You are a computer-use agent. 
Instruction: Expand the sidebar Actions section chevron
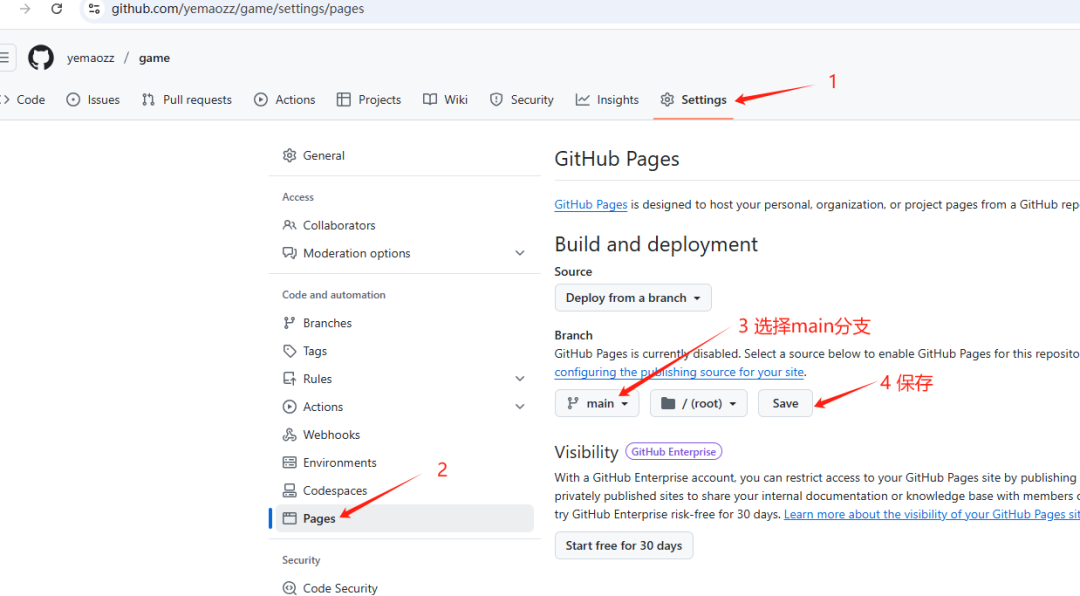pos(520,407)
